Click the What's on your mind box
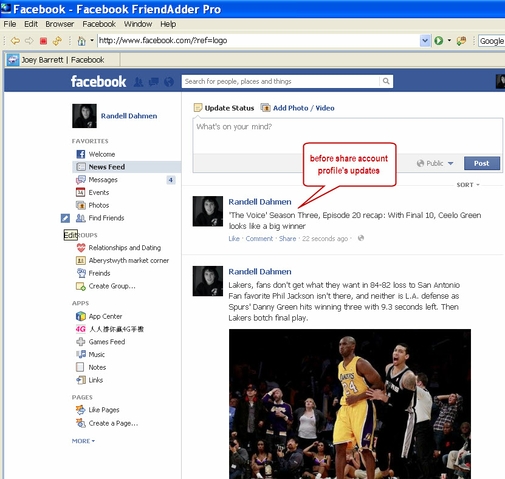505x479 pixels. point(348,136)
